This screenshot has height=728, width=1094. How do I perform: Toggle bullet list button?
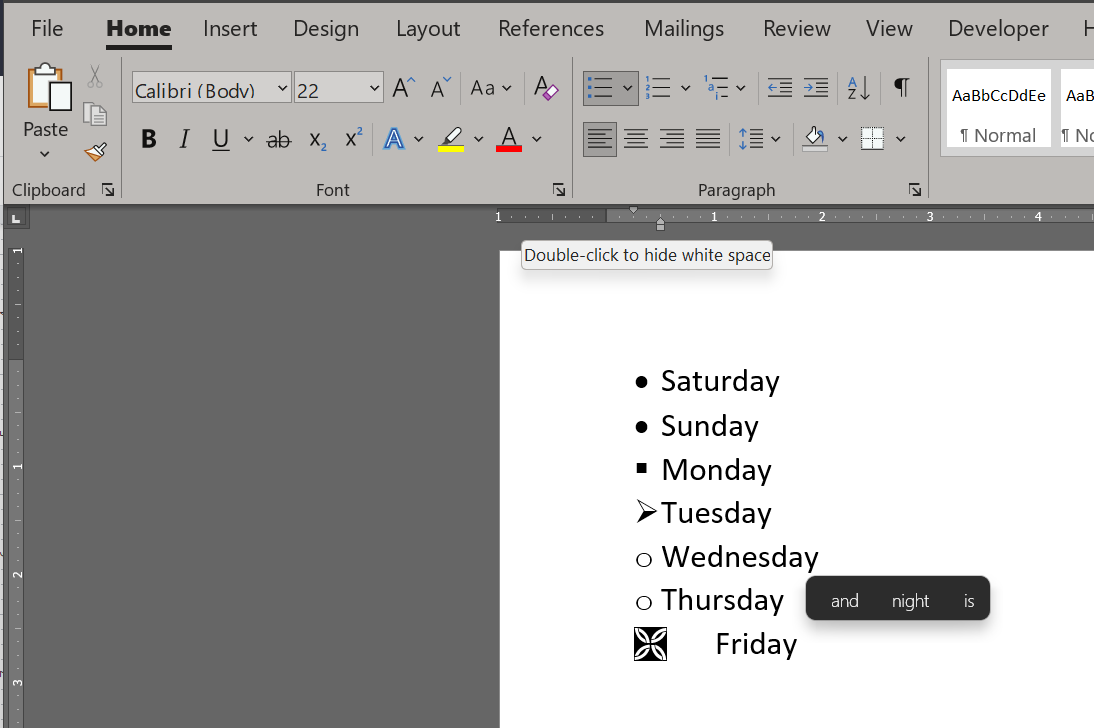[x=600, y=88]
